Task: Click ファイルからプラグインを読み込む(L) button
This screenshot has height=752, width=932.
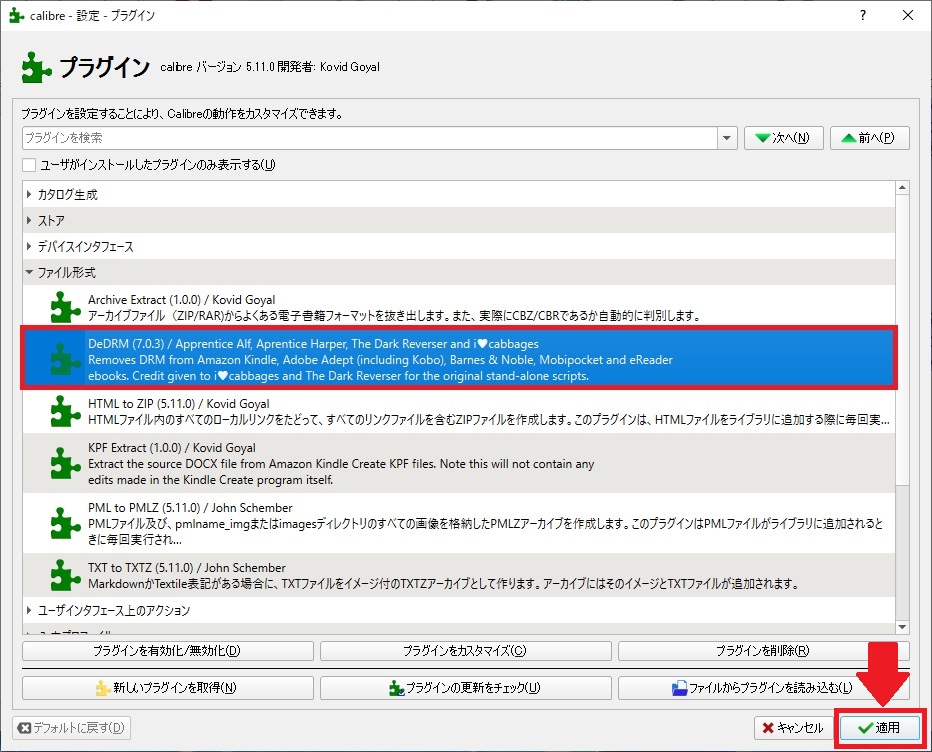Action: point(764,688)
